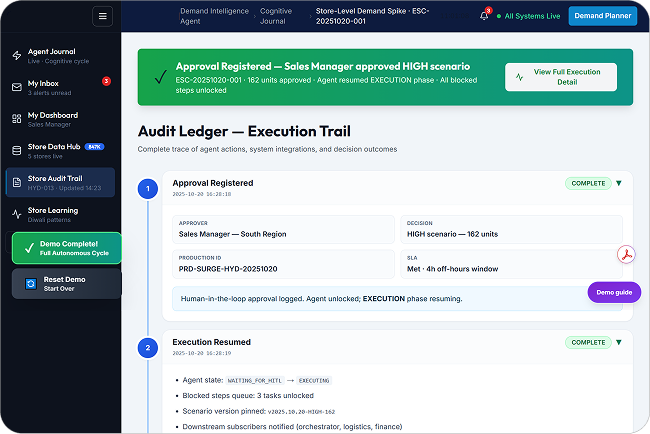
Task: Click Cognitive Journal breadcrumb
Action: (276, 16)
